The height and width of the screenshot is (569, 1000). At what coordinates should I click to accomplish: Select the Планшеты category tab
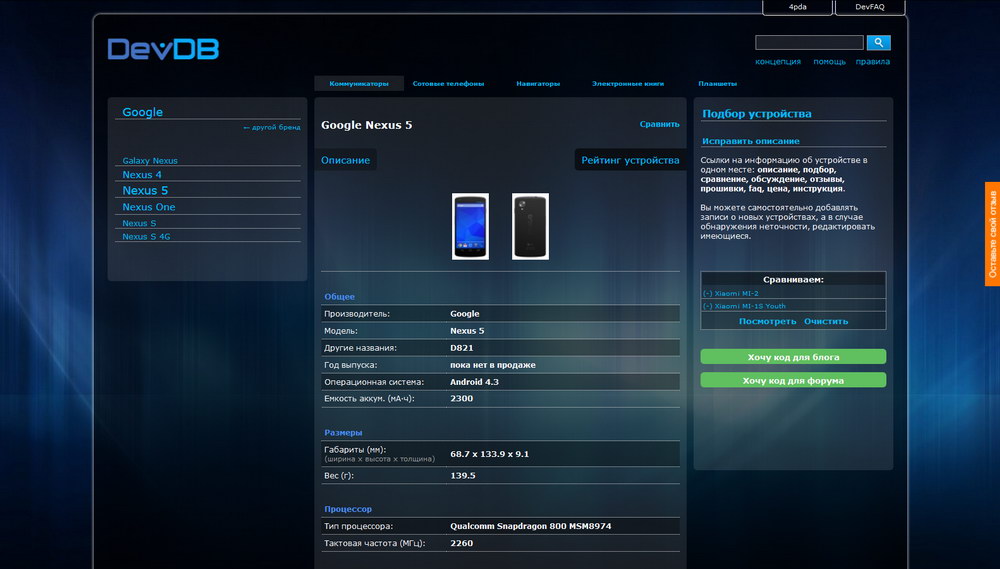click(x=717, y=84)
